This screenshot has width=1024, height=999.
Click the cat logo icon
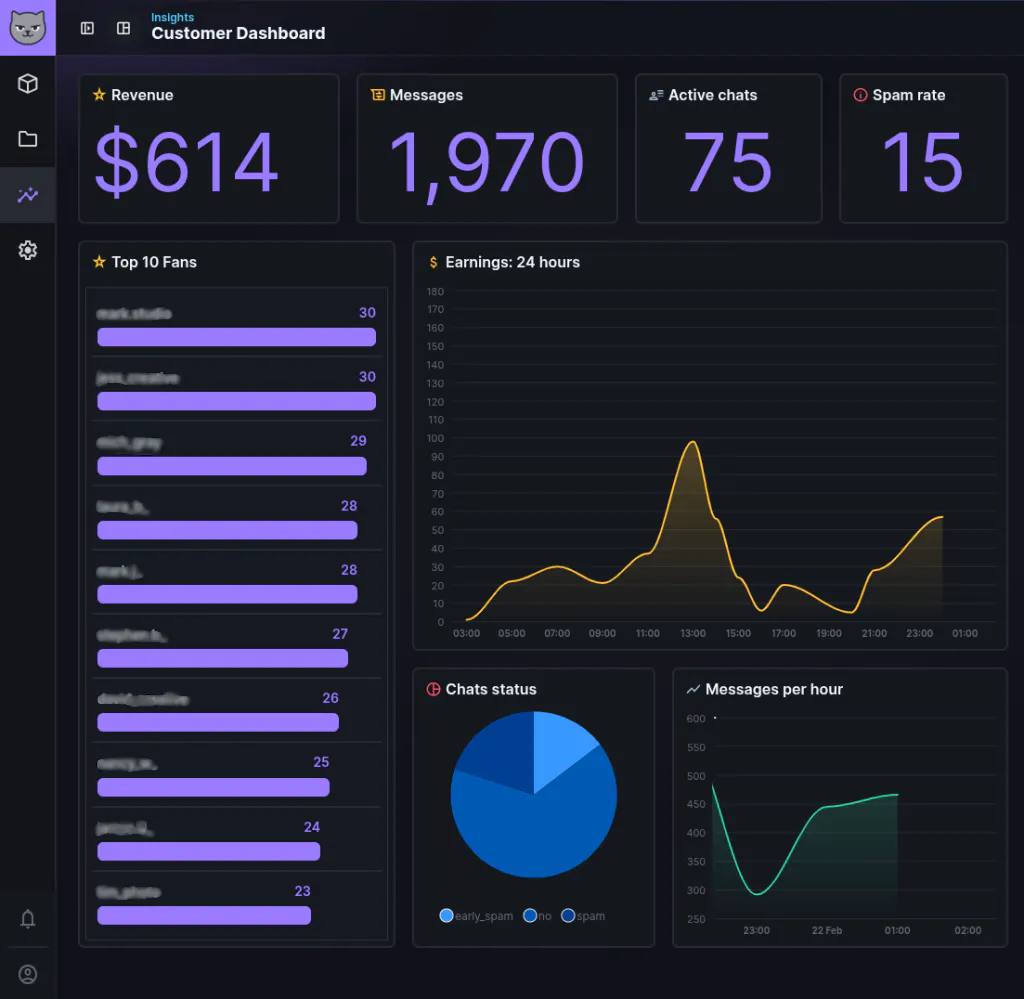tap(27, 27)
